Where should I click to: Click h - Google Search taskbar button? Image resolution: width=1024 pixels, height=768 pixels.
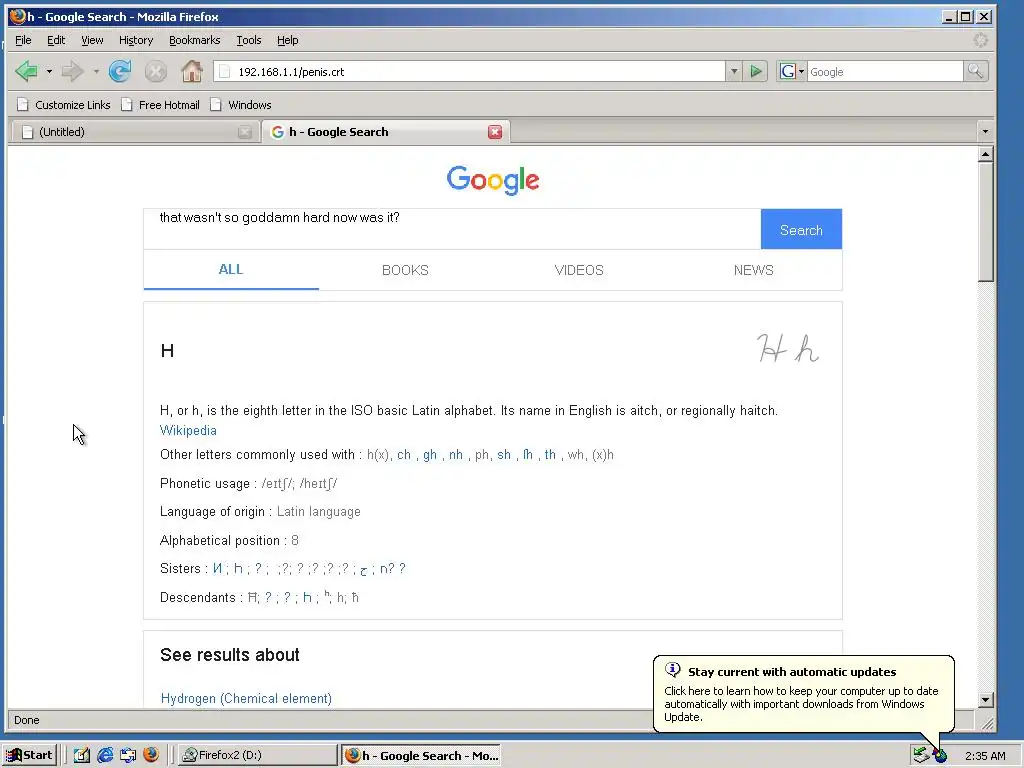pos(422,755)
